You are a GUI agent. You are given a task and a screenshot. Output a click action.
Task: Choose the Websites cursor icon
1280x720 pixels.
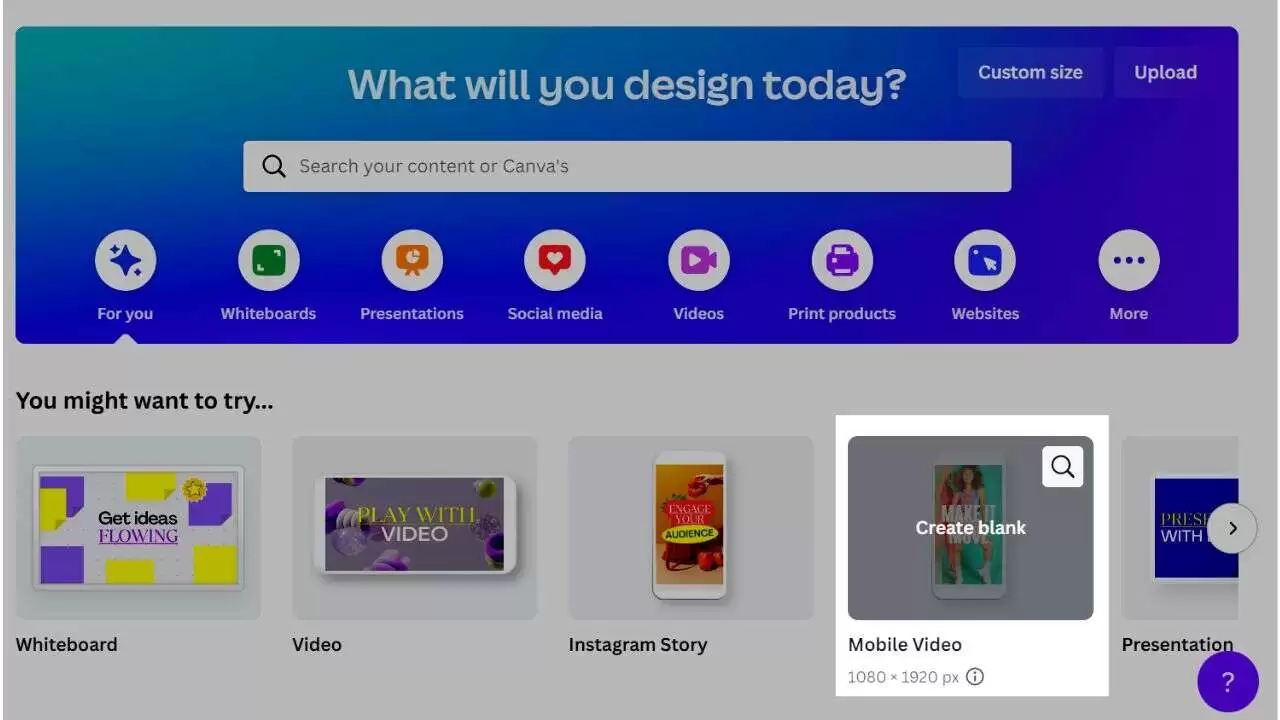(x=985, y=261)
